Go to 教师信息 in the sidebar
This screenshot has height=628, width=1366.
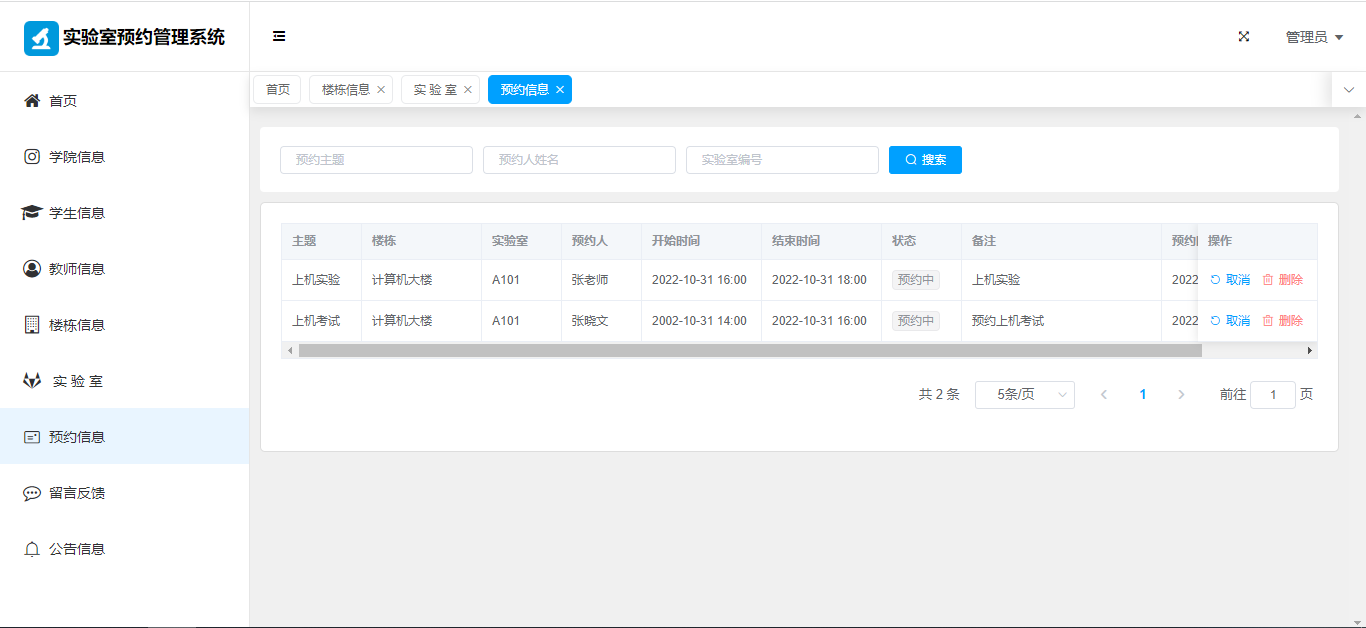click(76, 269)
